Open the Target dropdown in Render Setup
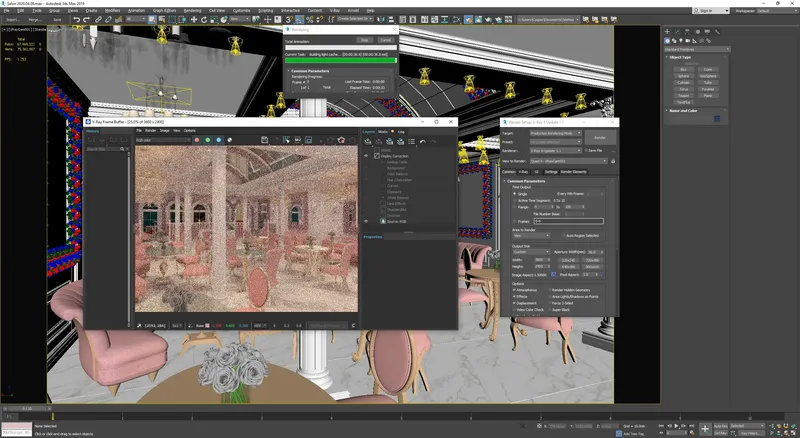800x438 pixels. 556,133
